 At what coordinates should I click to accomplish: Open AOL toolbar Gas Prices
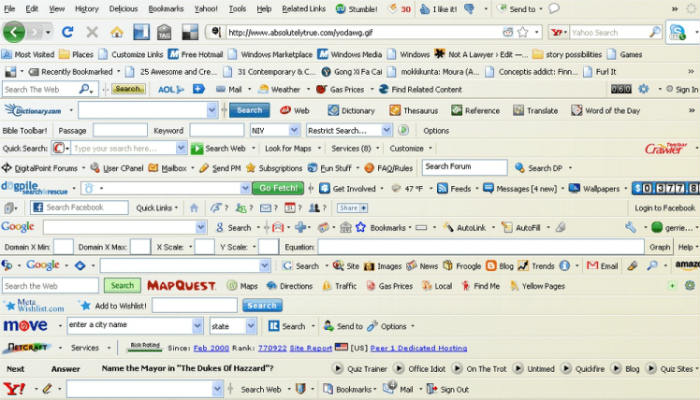point(340,89)
